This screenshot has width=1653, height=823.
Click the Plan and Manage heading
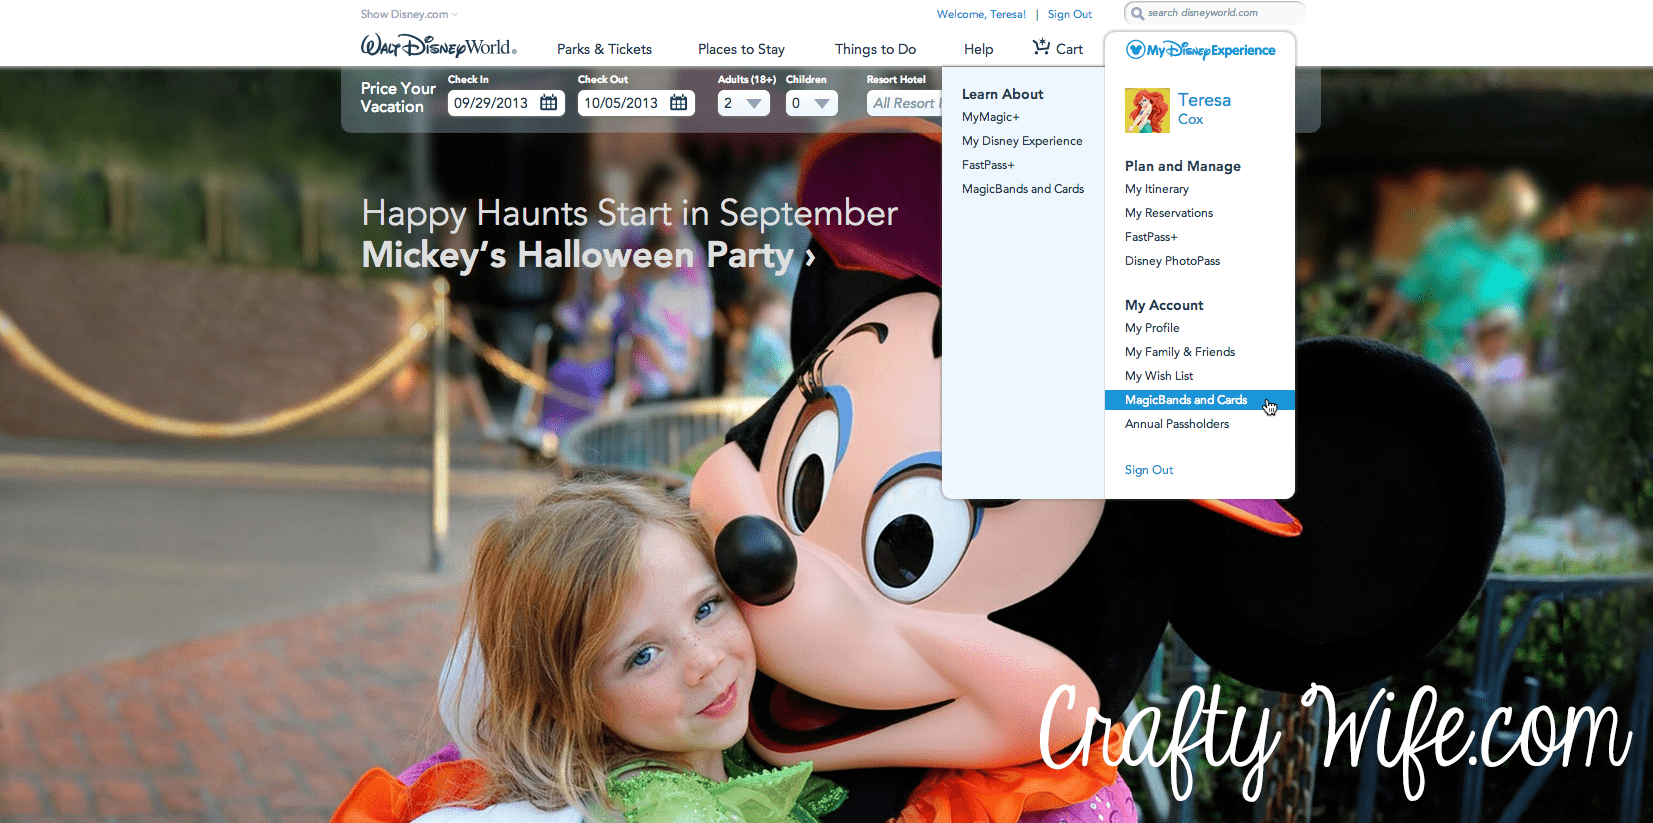[1183, 166]
